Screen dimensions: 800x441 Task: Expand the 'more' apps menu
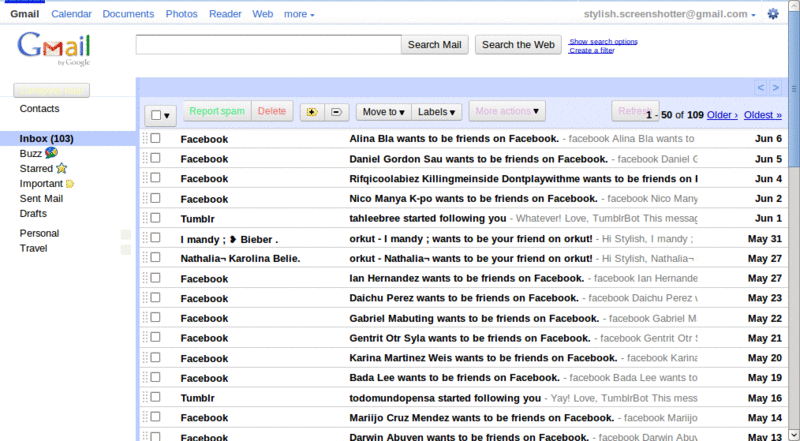pyautogui.click(x=299, y=14)
